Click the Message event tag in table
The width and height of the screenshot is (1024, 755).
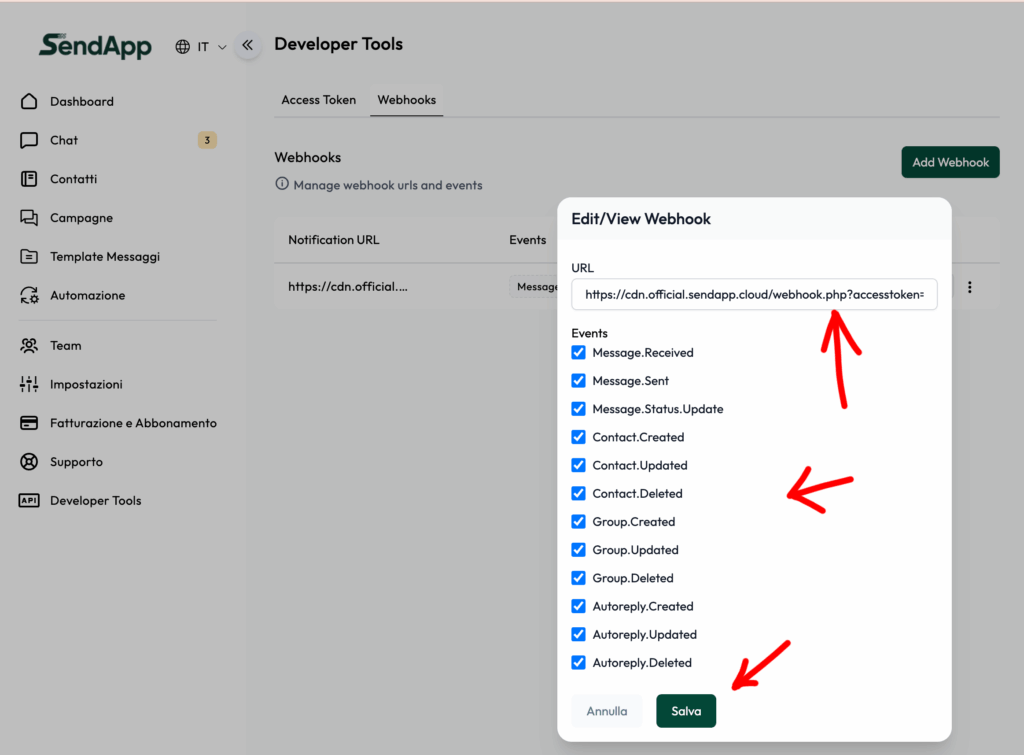(x=534, y=287)
